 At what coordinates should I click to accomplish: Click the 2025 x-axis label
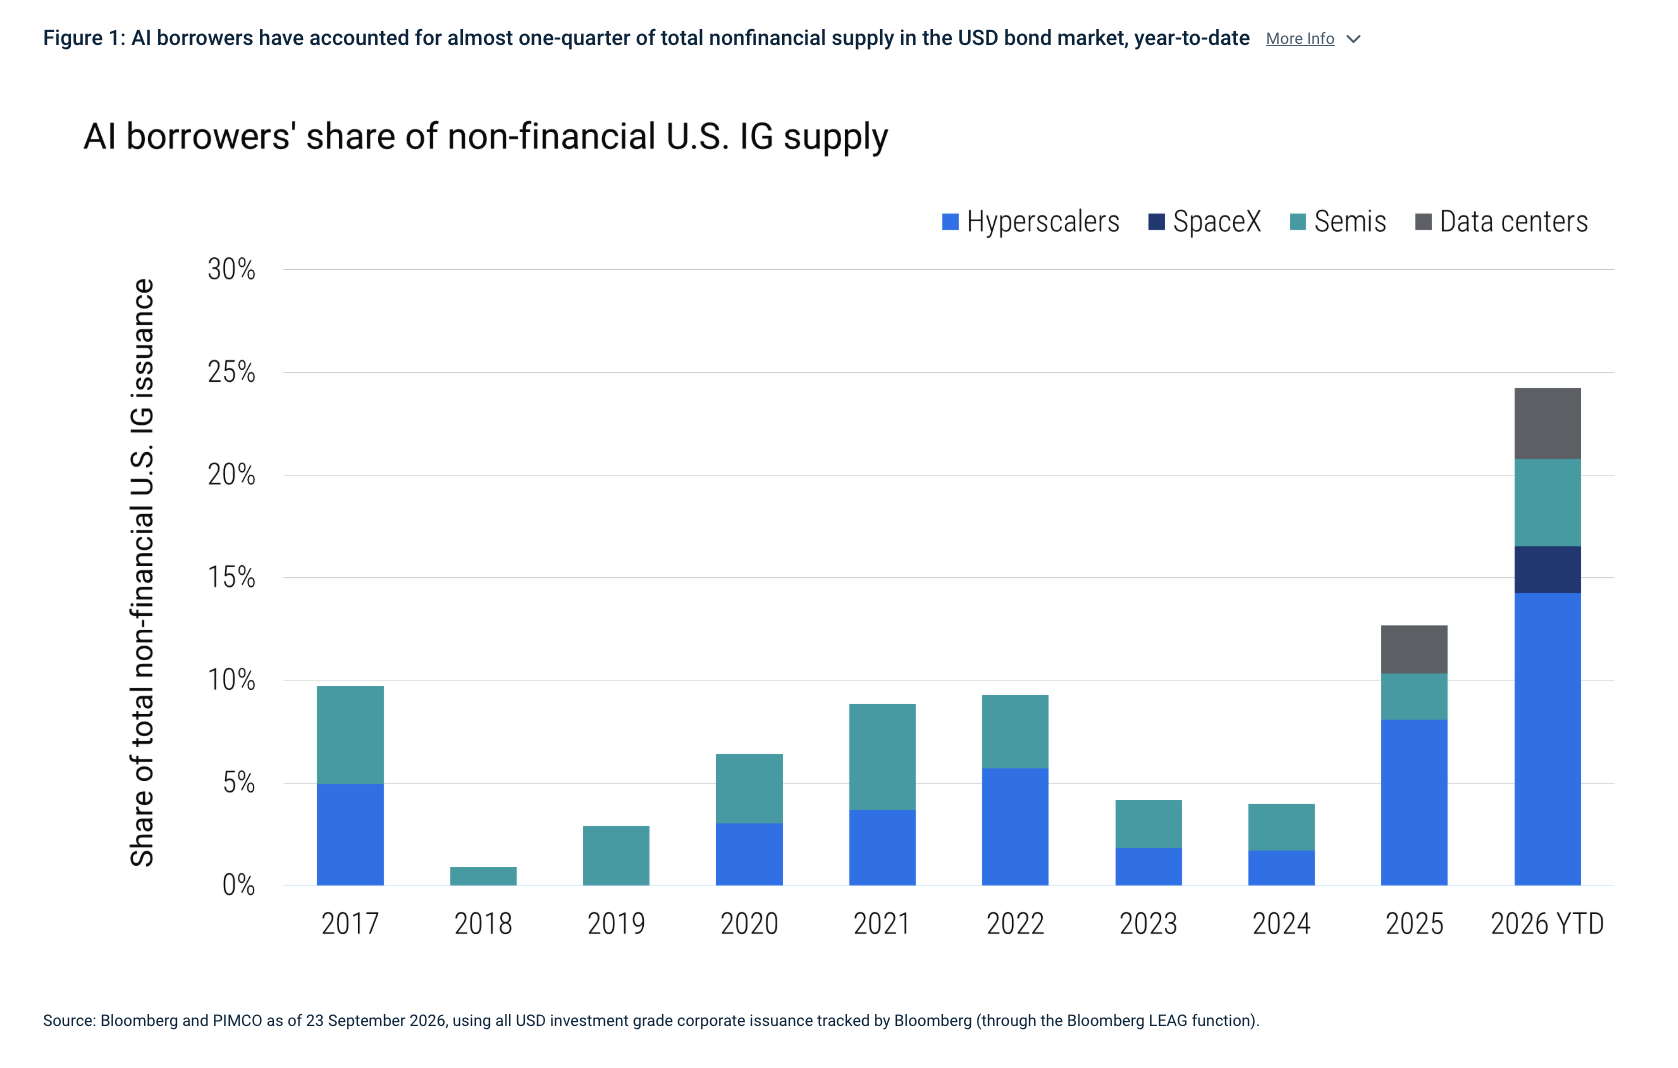click(1414, 923)
